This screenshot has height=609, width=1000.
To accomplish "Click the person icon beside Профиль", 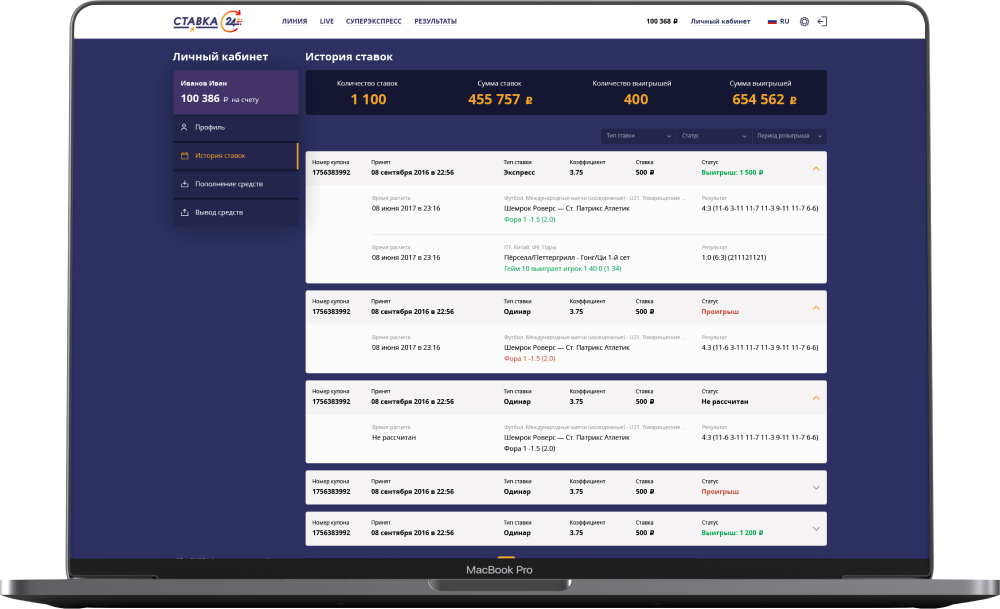I will [184, 128].
